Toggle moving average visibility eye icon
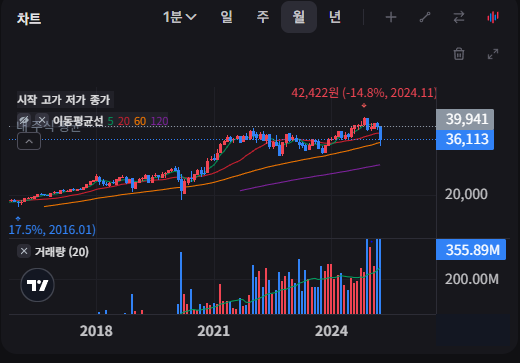Screen dimensions: 520x363 24,120
